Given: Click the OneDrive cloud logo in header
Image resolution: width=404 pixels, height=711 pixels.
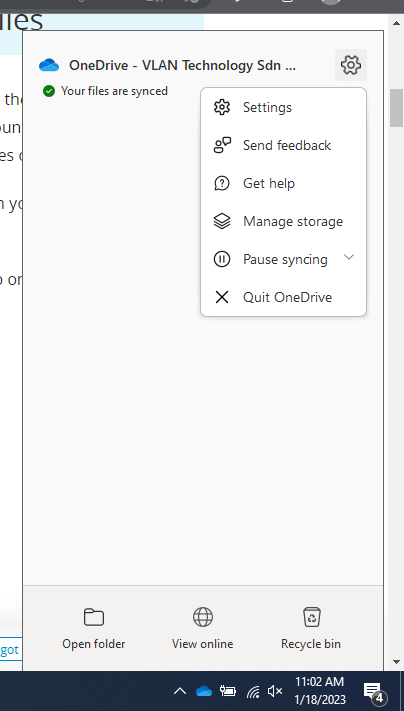Looking at the screenshot, I should click(x=49, y=65).
